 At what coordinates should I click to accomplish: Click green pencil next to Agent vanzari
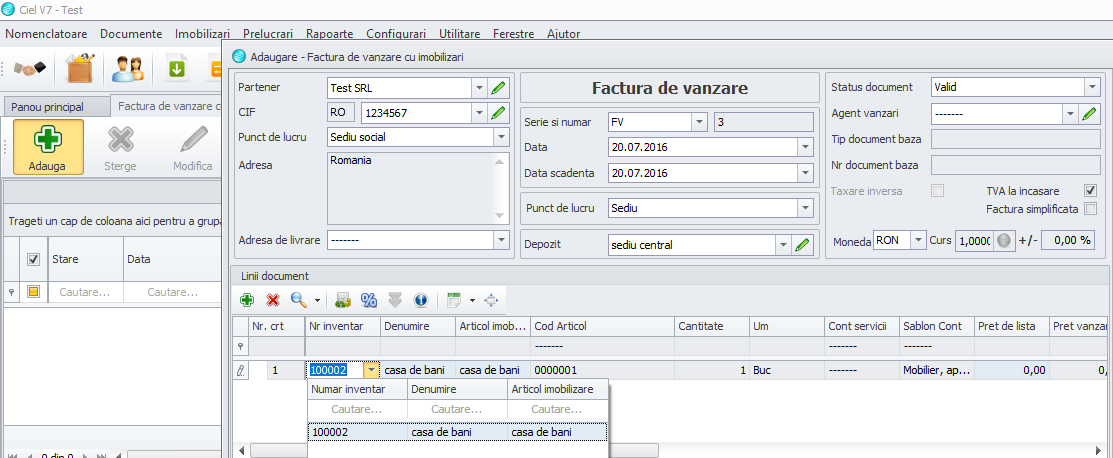tap(1089, 112)
